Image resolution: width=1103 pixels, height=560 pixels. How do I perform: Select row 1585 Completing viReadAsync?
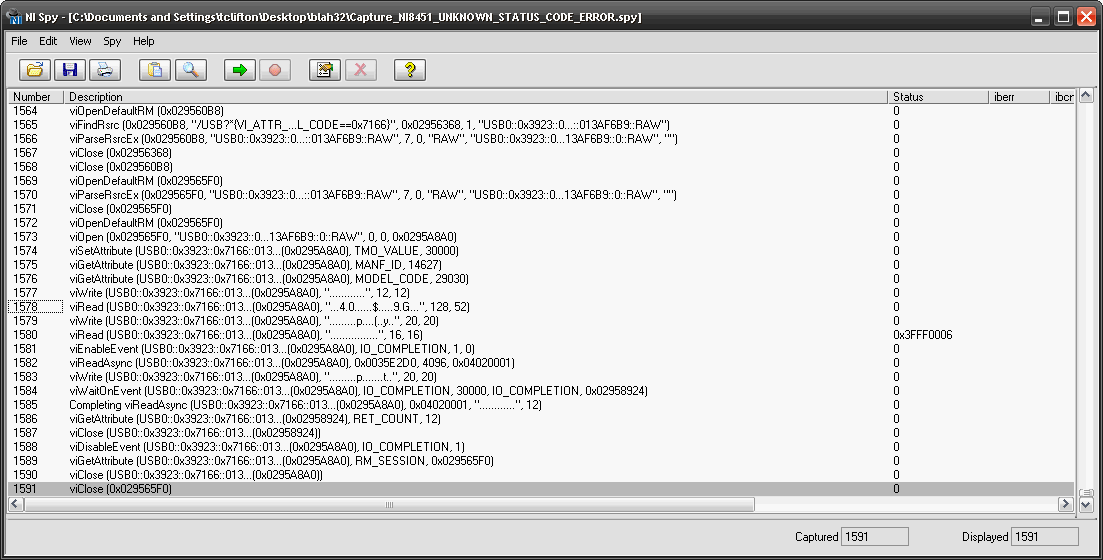click(541, 405)
